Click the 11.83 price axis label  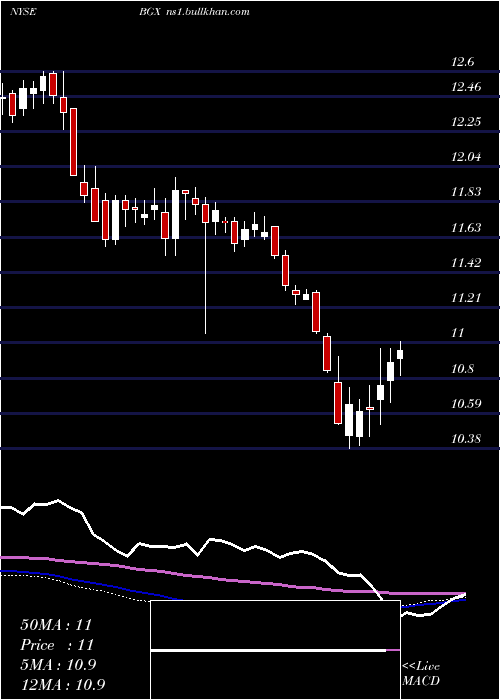466,192
